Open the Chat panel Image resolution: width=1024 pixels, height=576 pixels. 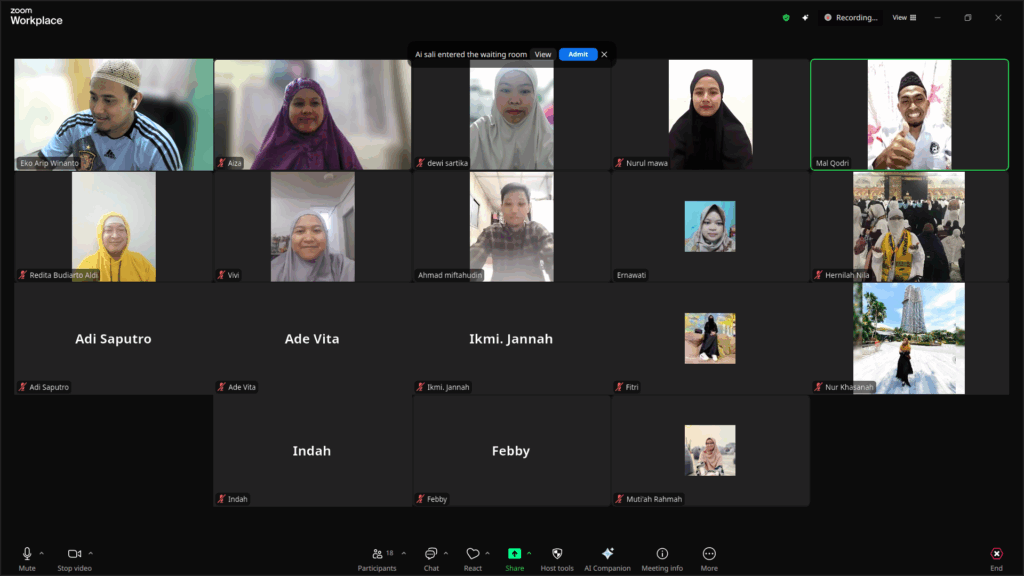pos(431,554)
